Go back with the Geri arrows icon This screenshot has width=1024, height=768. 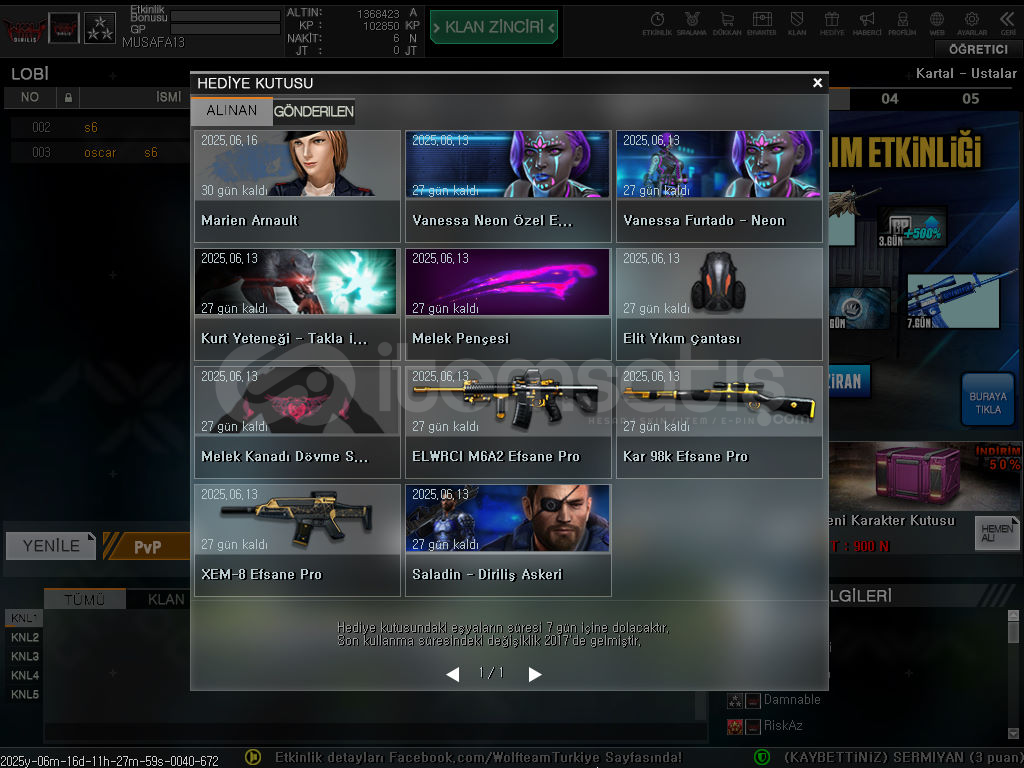[x=1008, y=23]
